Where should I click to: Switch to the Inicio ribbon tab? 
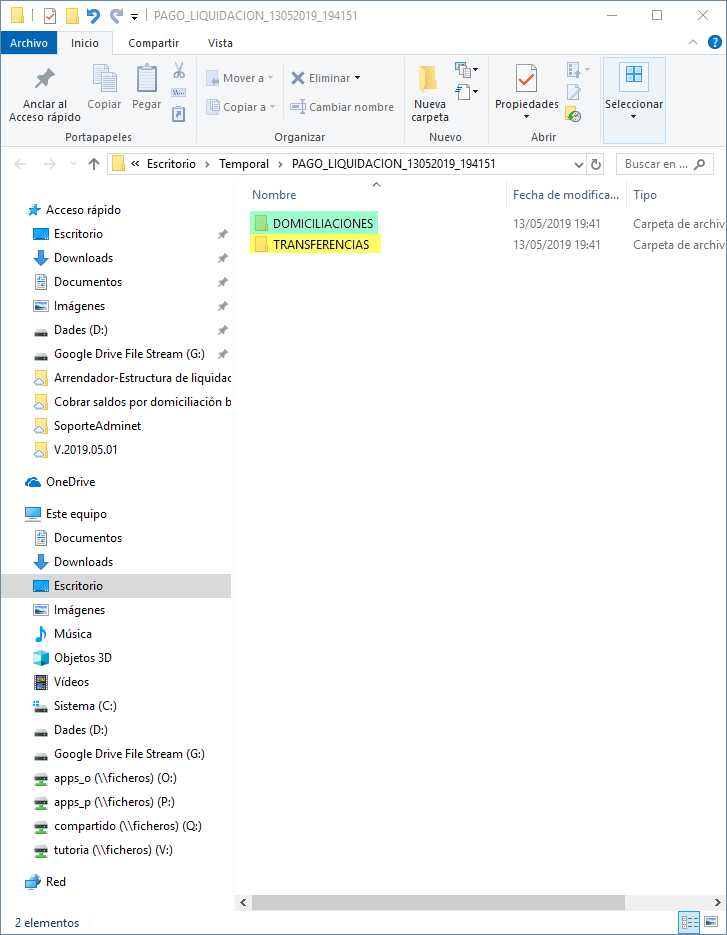85,43
